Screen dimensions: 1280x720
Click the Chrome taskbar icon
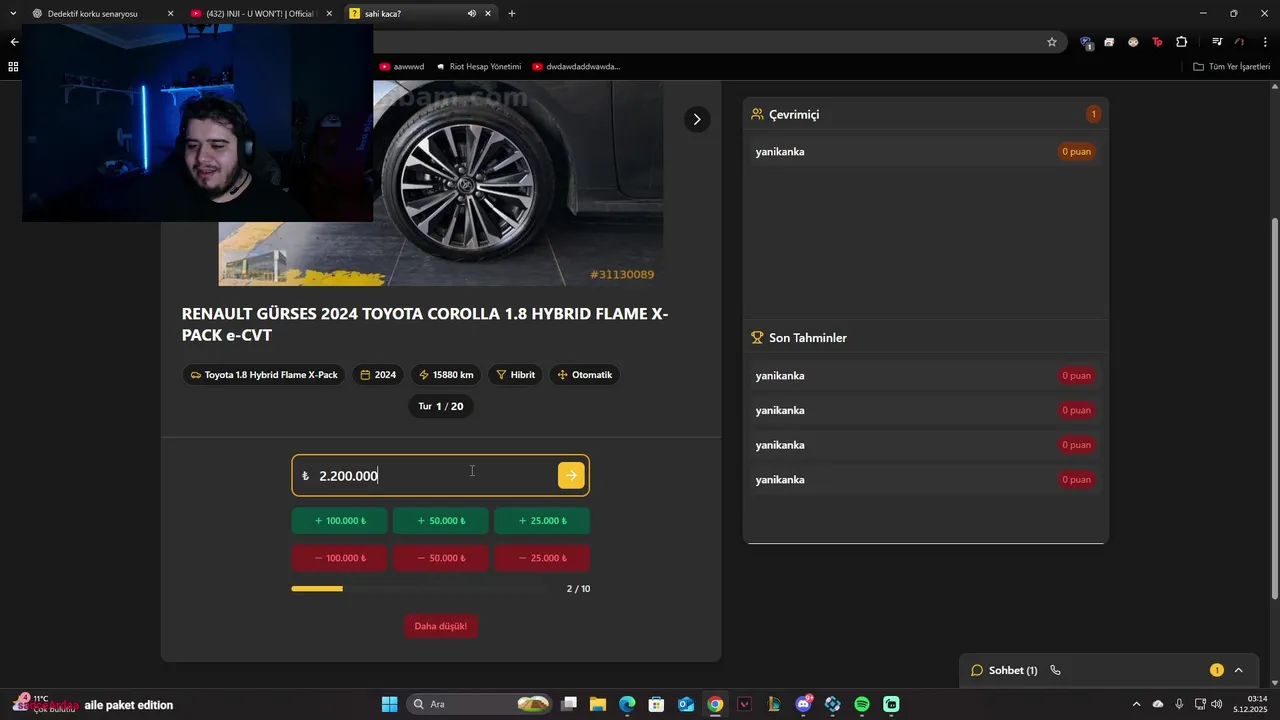point(715,704)
